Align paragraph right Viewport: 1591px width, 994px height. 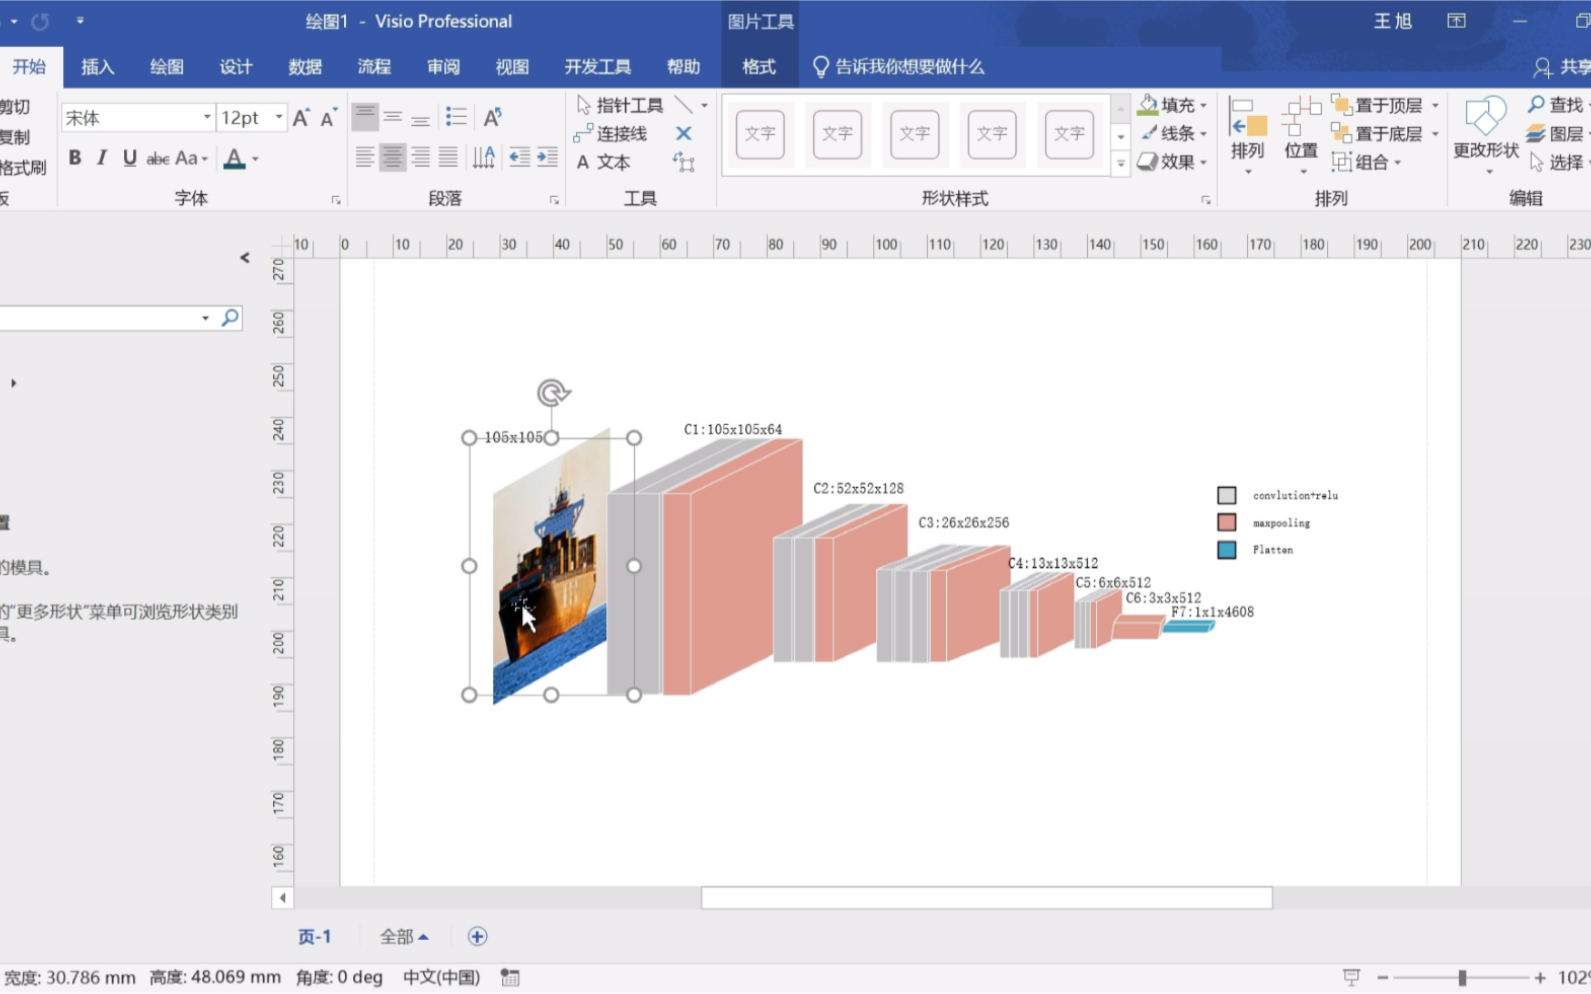420,157
